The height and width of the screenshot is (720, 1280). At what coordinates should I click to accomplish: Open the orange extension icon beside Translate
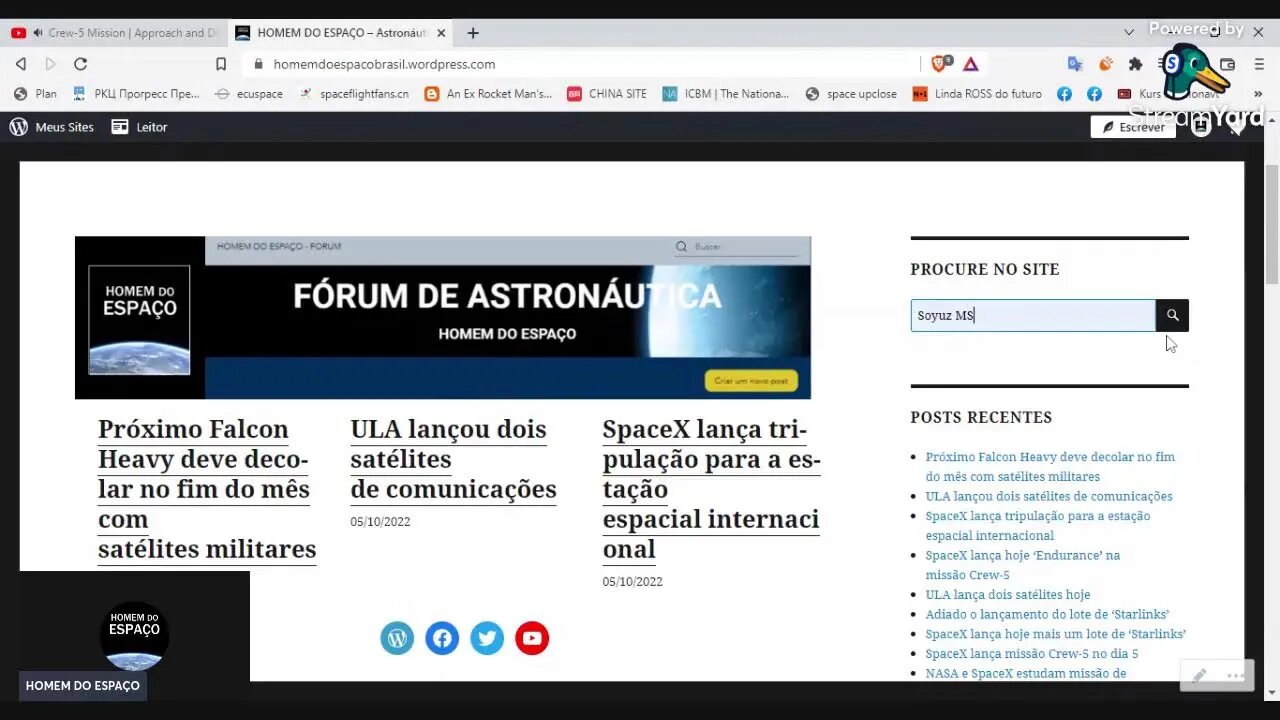(1106, 64)
